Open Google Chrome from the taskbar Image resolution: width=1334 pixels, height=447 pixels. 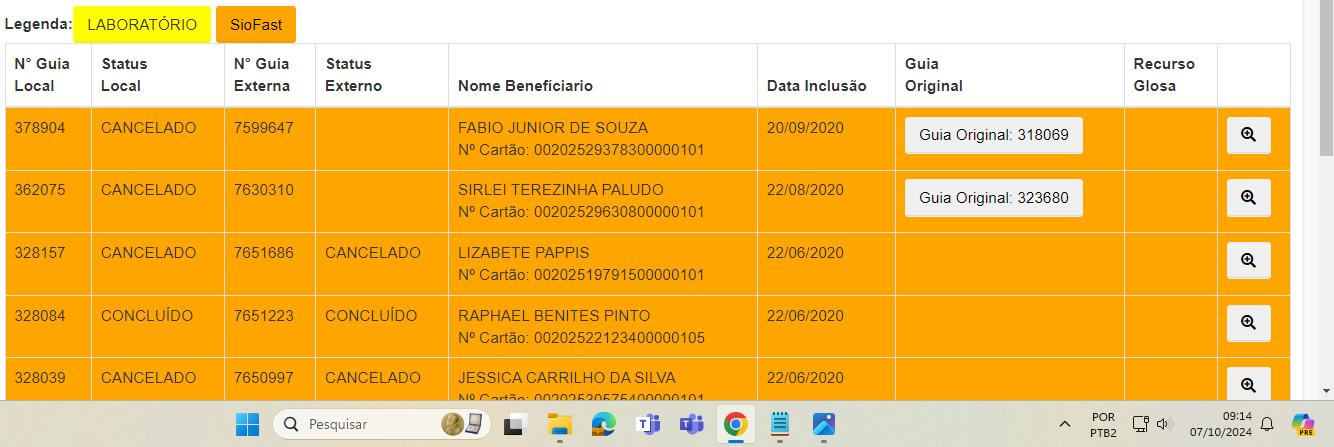coord(735,424)
